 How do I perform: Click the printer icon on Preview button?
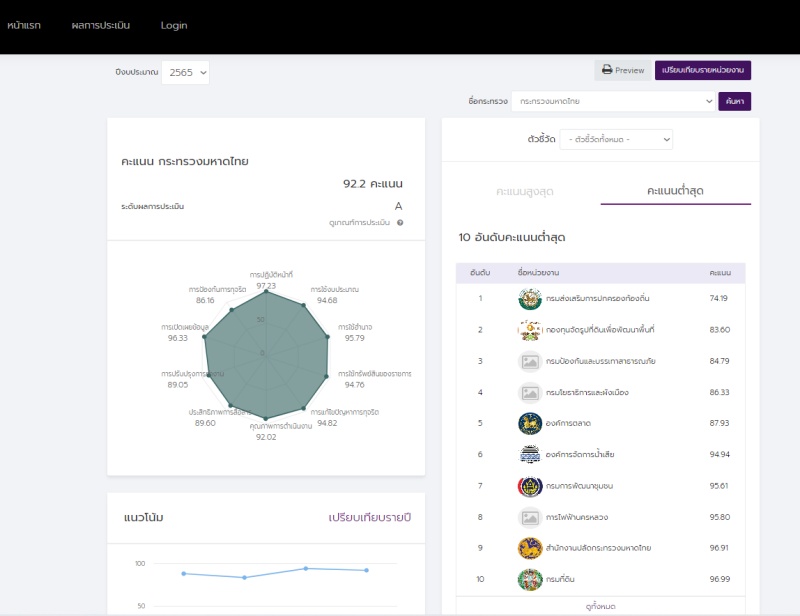click(607, 70)
